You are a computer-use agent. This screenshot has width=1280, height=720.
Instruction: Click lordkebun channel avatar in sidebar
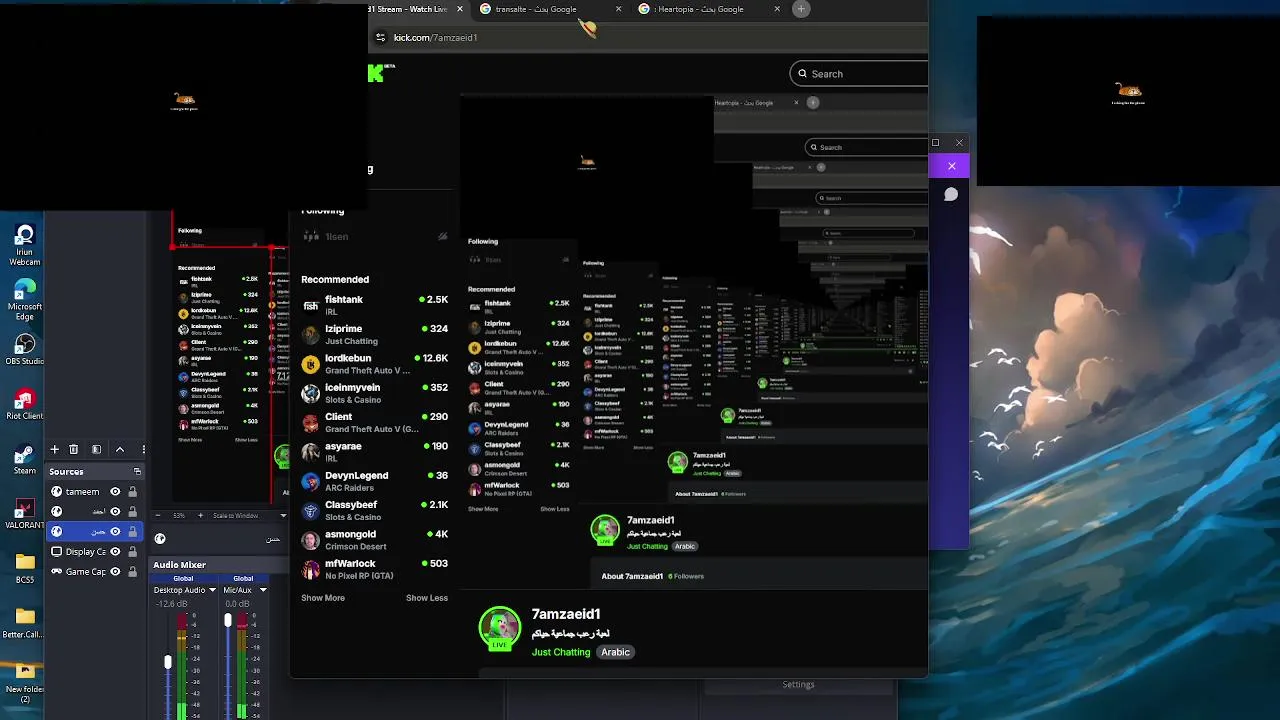tap(311, 364)
